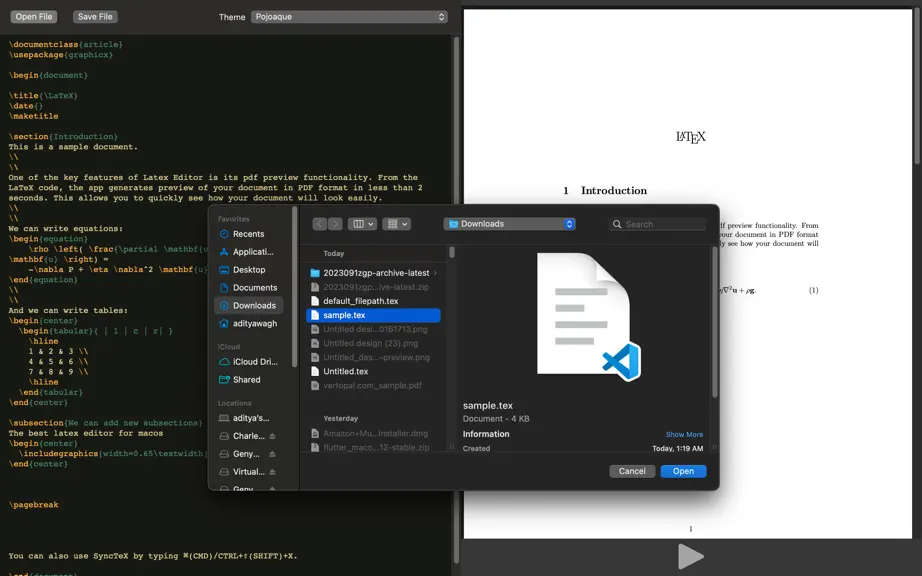Open the grouping options dropdown
Screen dimensions: 922x576
pyautogui.click(x=396, y=224)
